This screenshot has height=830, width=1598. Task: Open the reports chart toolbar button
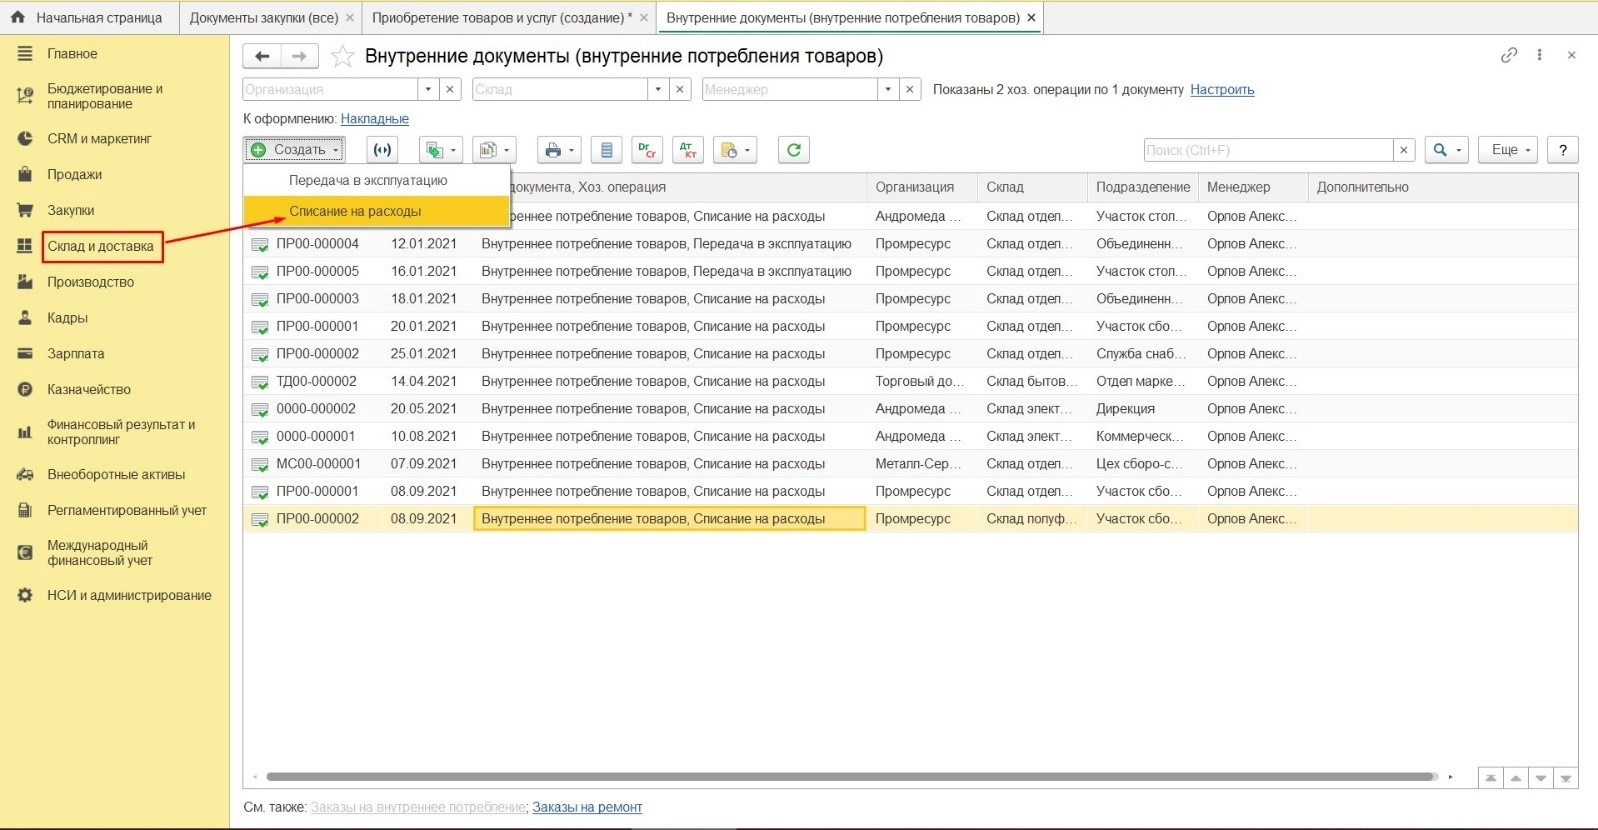point(494,150)
